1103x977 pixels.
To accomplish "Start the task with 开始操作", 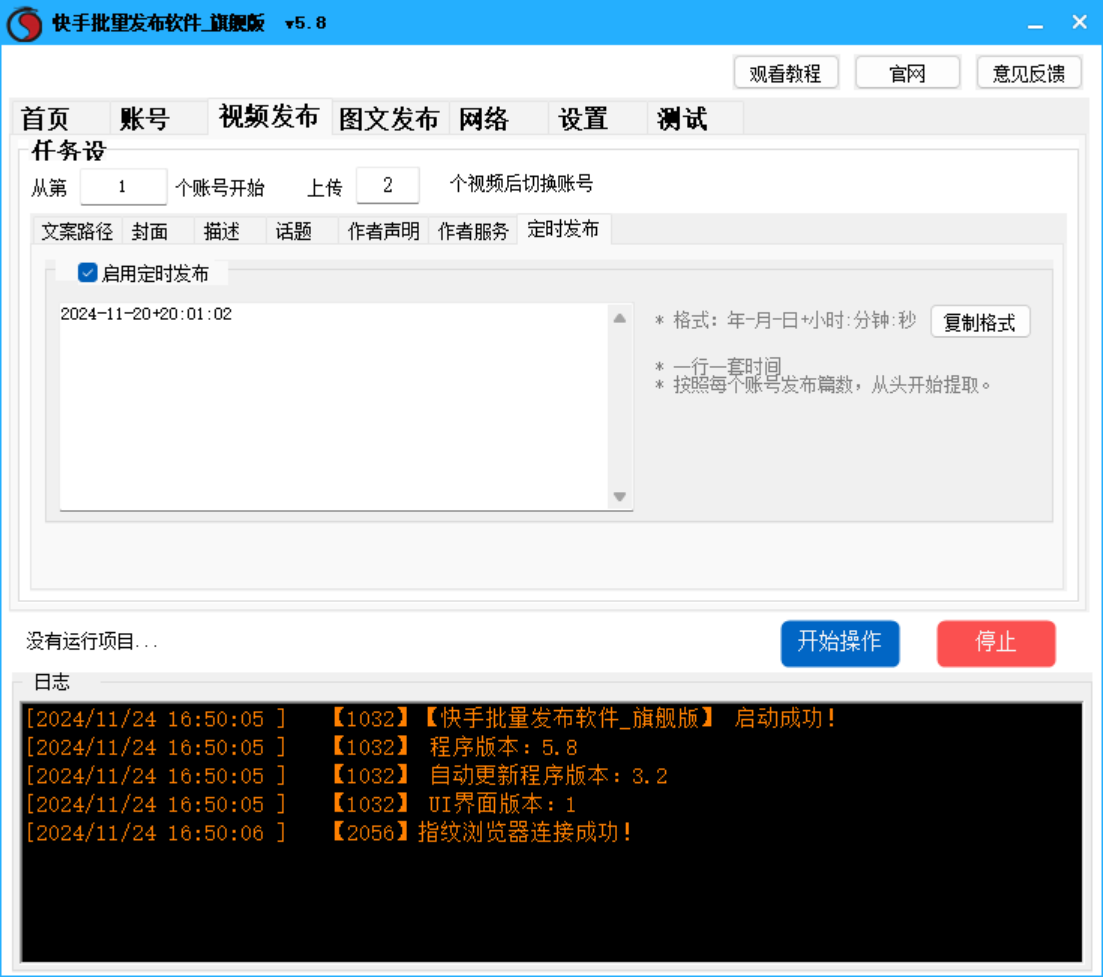I will point(840,642).
